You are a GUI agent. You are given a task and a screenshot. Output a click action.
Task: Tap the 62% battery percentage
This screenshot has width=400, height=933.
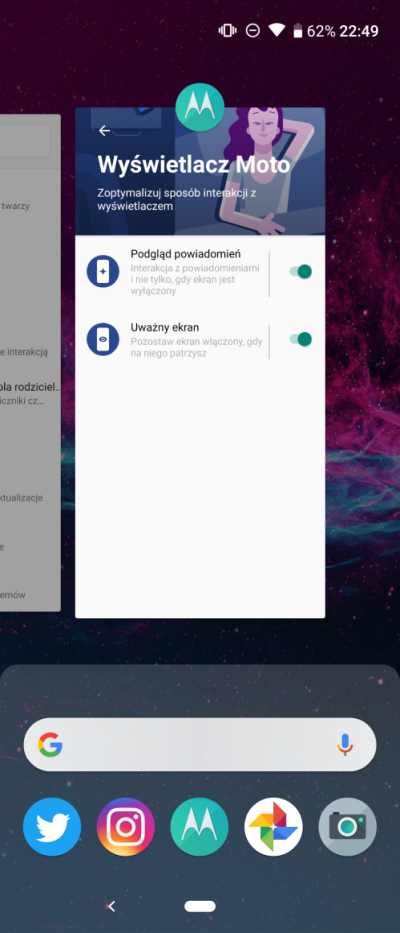321,31
